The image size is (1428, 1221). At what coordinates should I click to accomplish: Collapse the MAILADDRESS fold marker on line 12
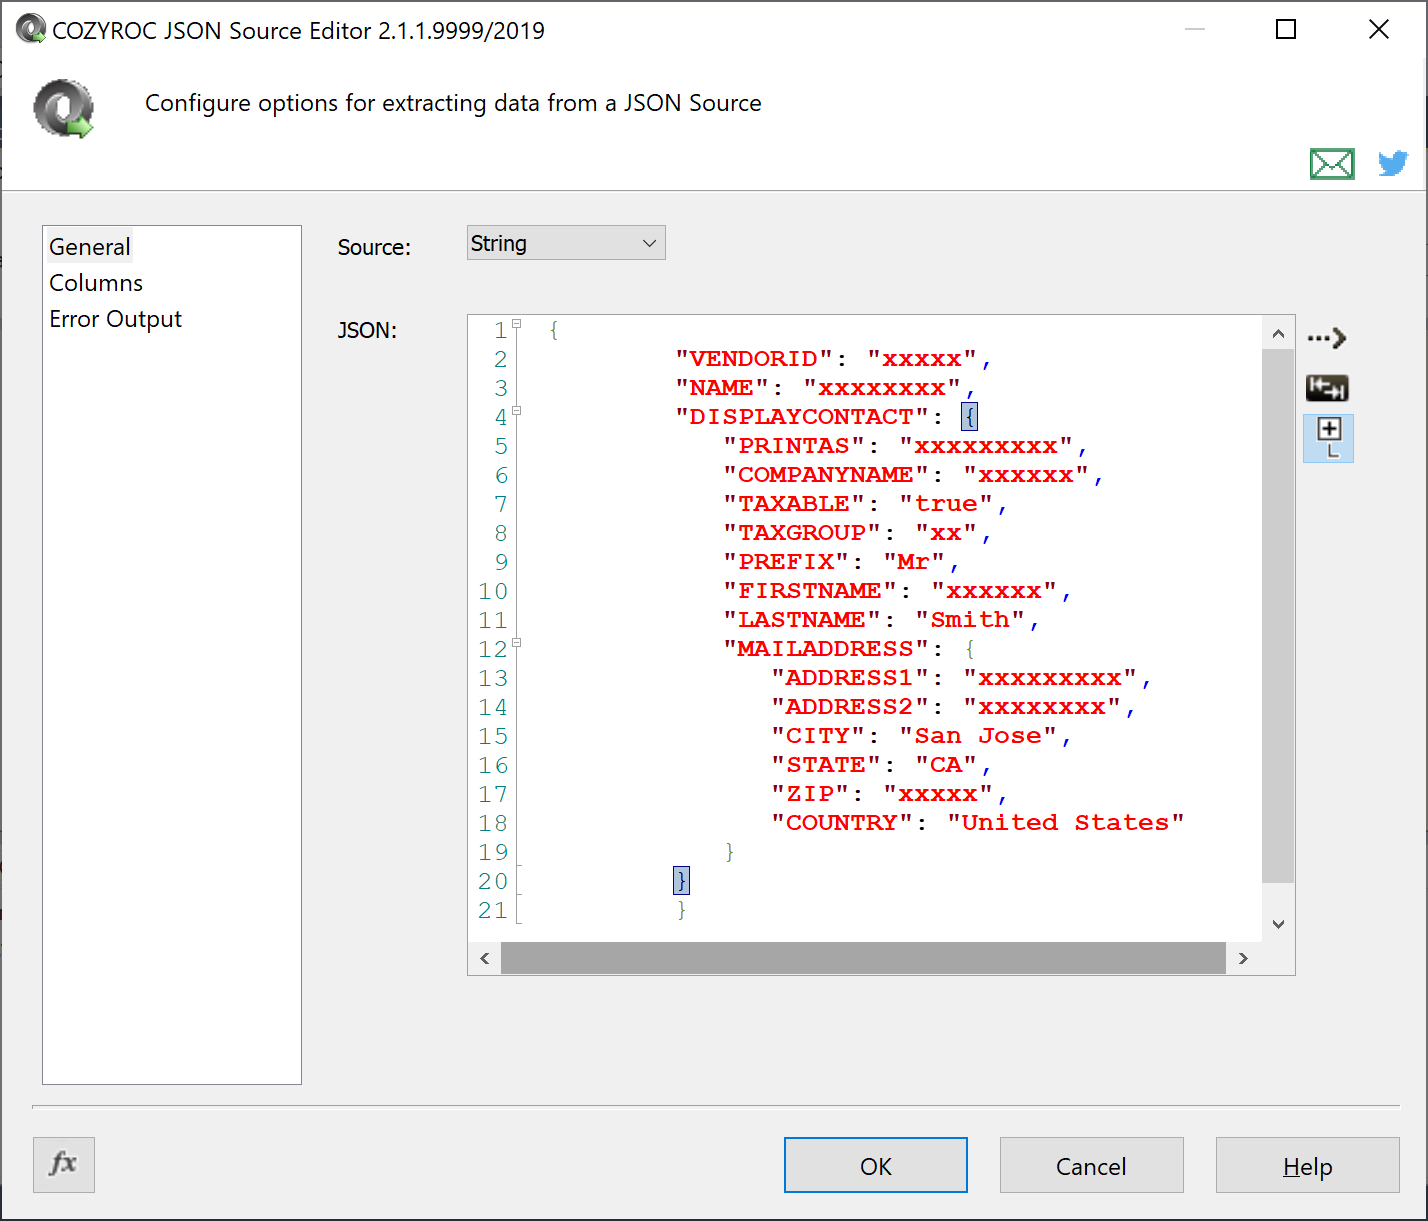pos(517,643)
